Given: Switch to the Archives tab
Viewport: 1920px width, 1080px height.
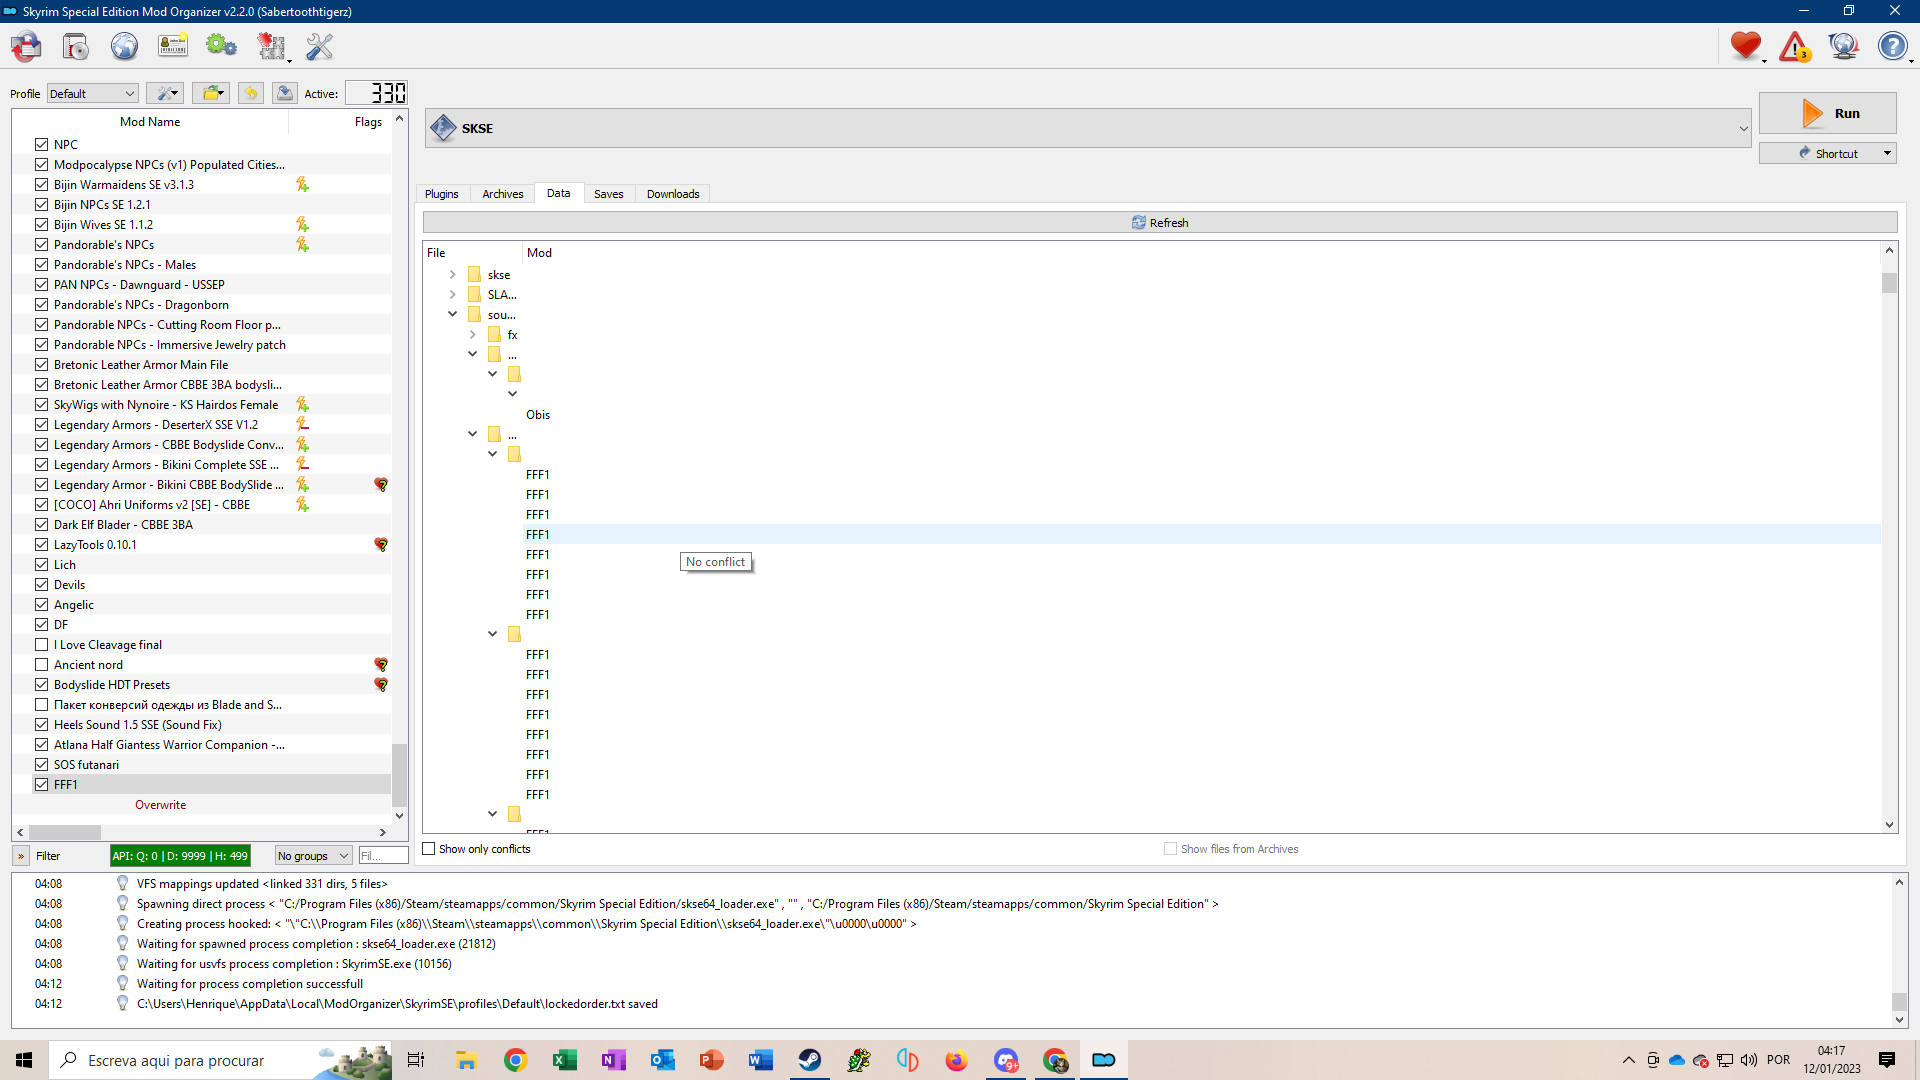Looking at the screenshot, I should point(503,194).
